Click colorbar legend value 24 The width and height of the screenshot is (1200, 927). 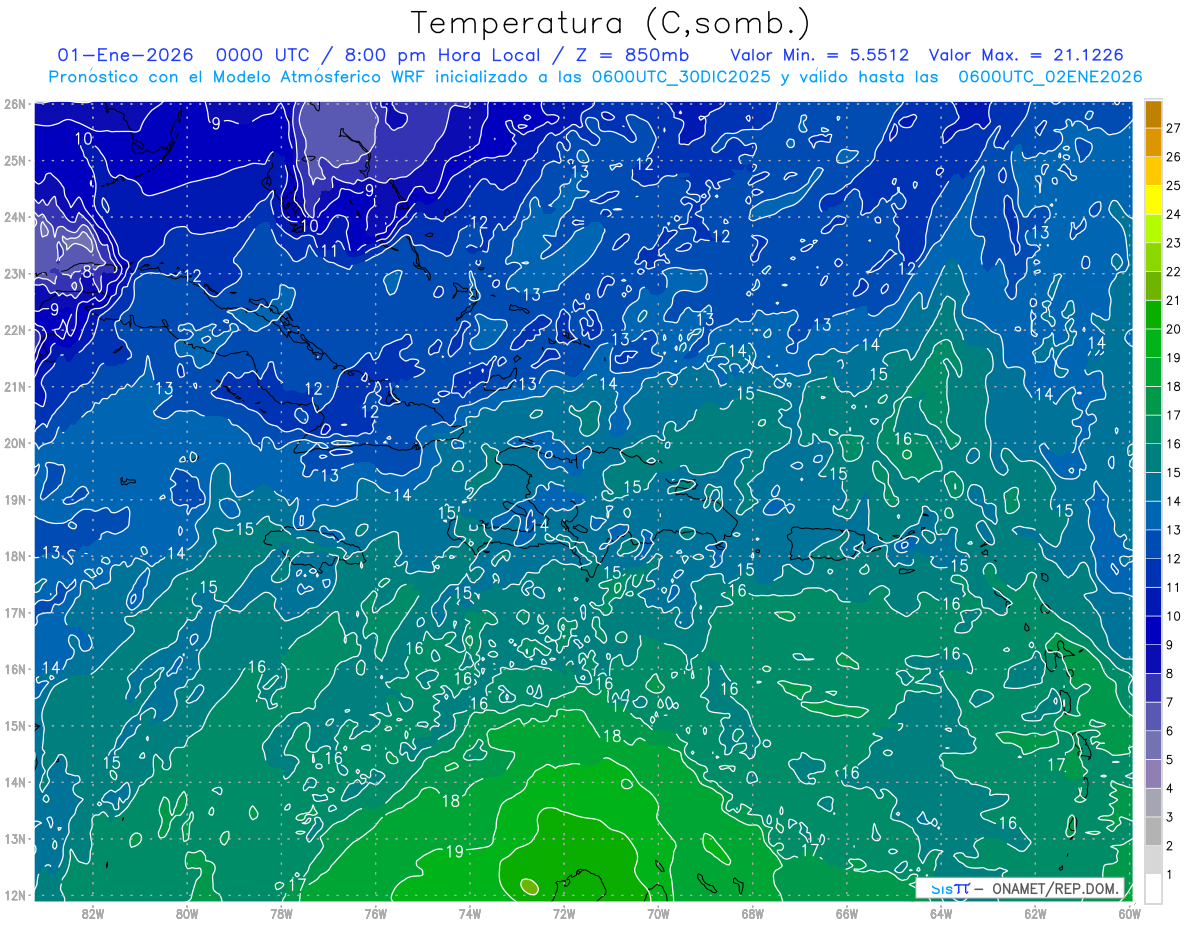coord(1173,214)
